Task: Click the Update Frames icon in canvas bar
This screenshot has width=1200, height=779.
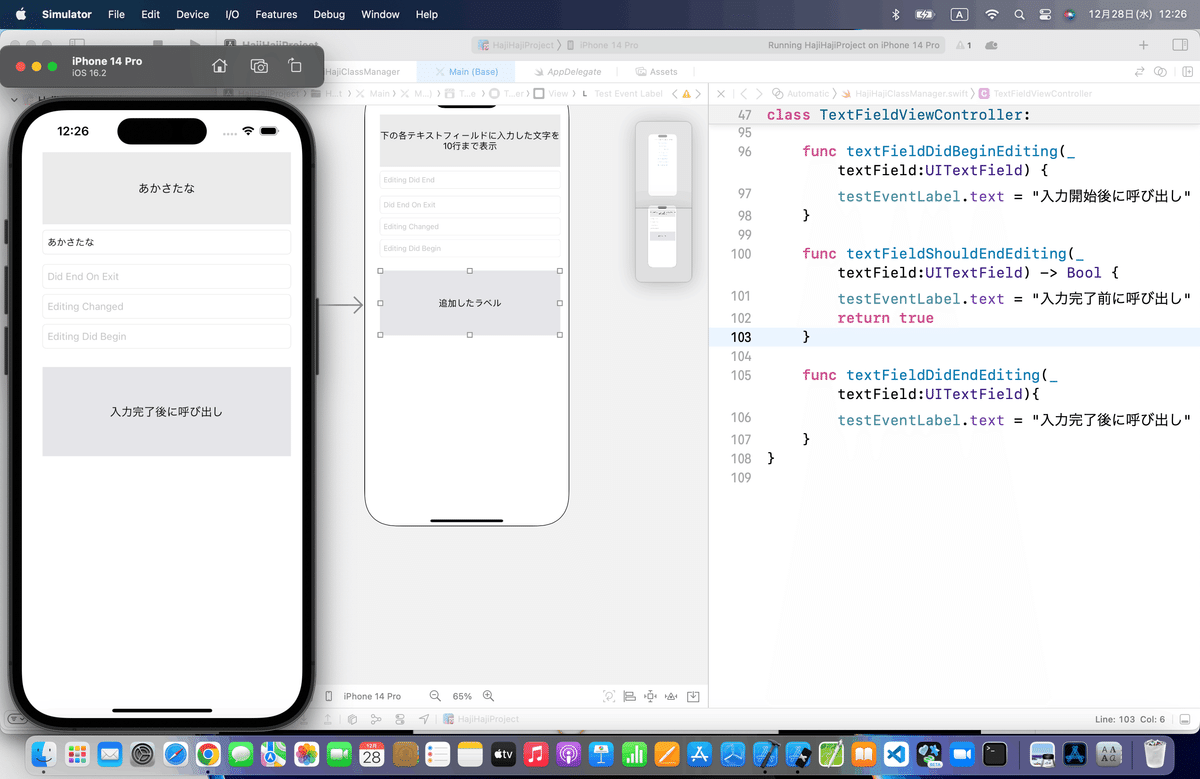Action: [x=609, y=696]
